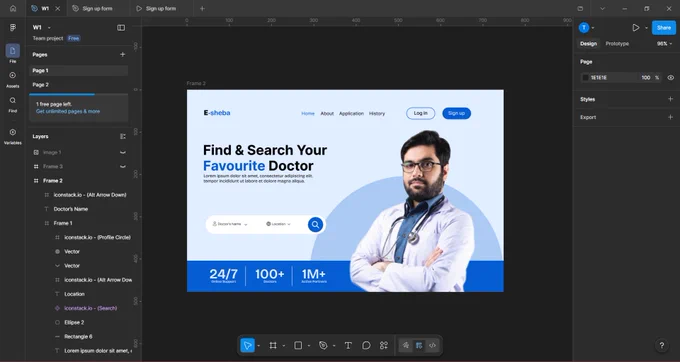Viewport: 680px width, 362px height.
Task: Select the Text tool
Action: click(348, 346)
